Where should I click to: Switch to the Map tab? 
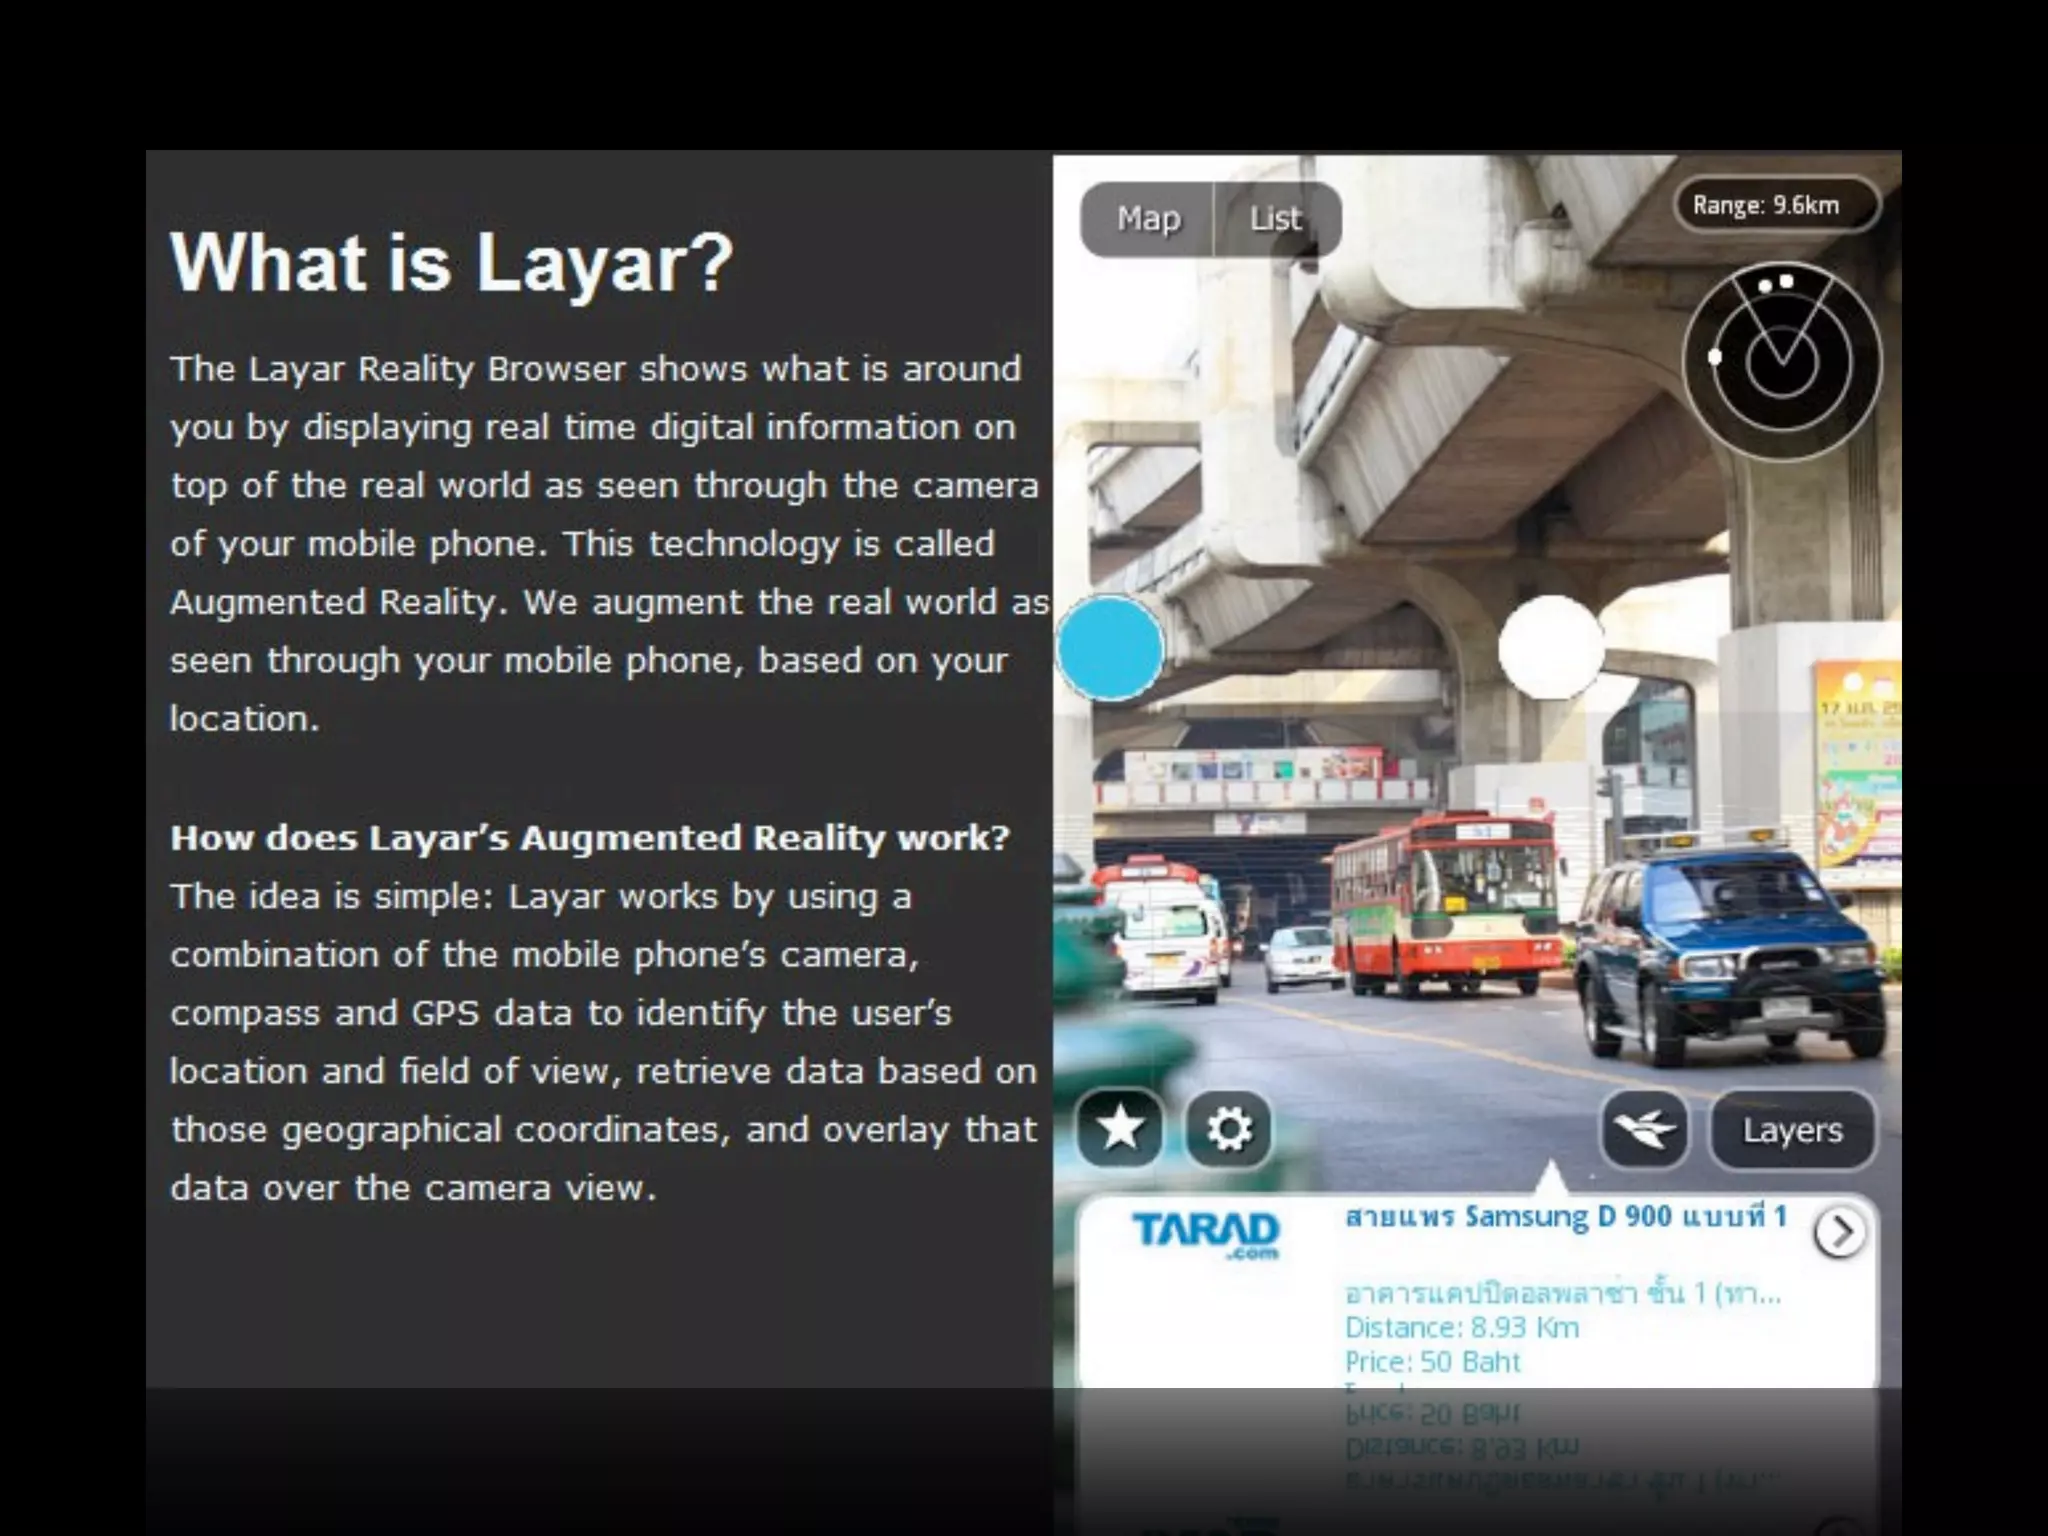pos(1148,219)
